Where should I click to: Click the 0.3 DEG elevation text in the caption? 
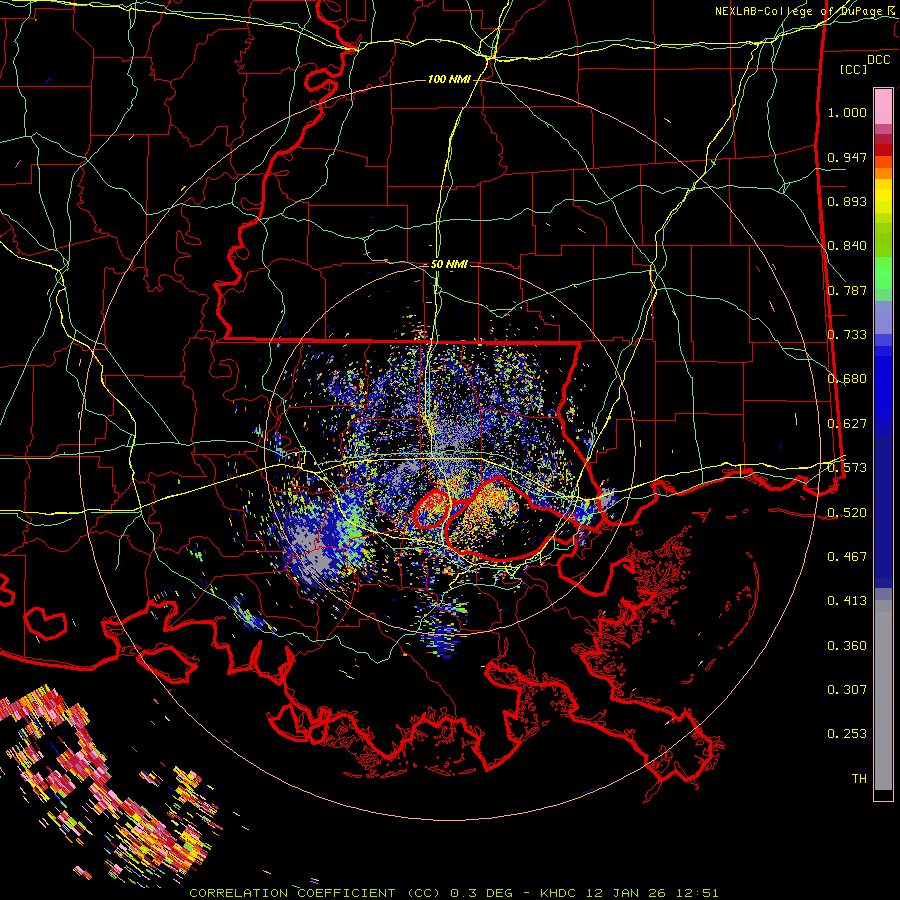tap(482, 893)
